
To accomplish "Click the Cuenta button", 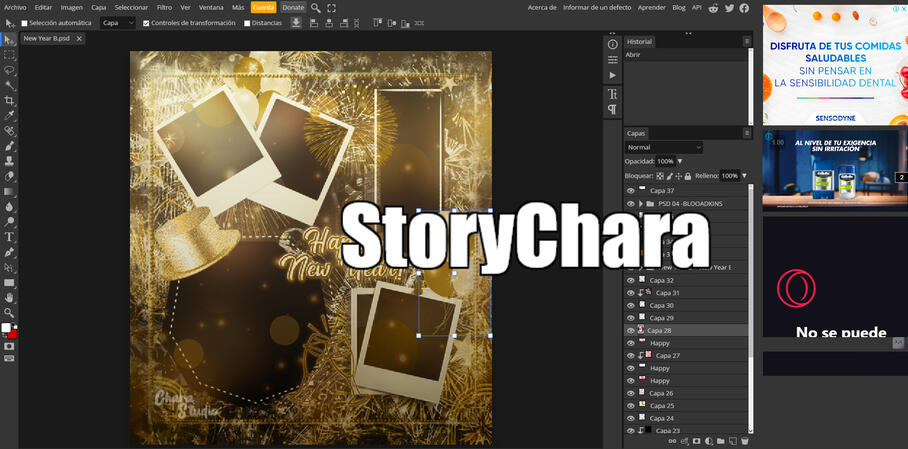I will coord(263,7).
